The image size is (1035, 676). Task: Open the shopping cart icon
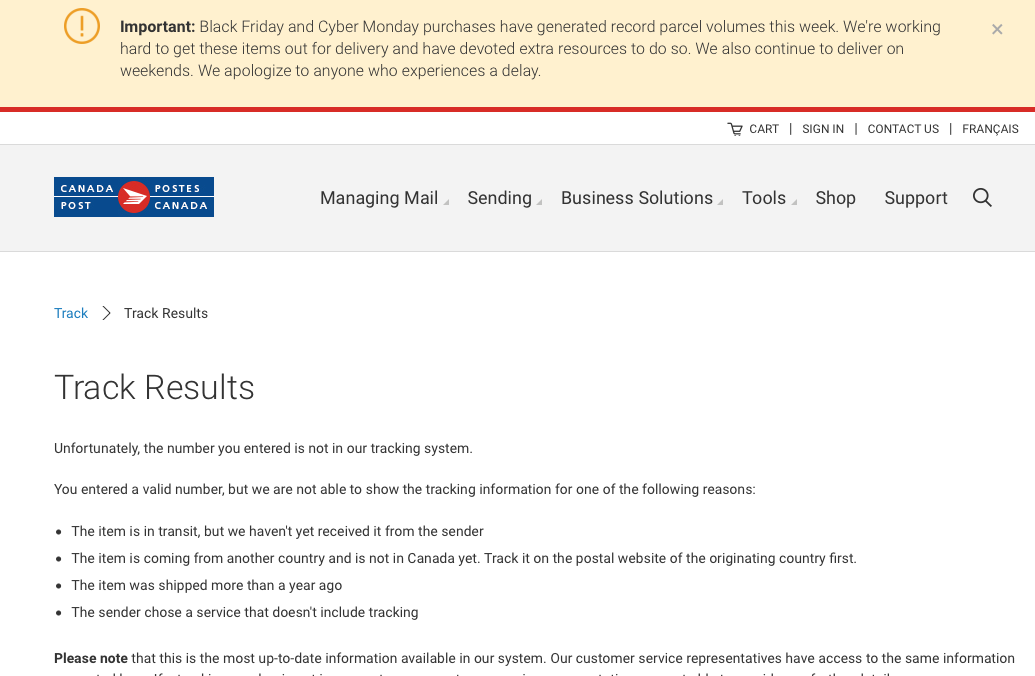tap(735, 129)
